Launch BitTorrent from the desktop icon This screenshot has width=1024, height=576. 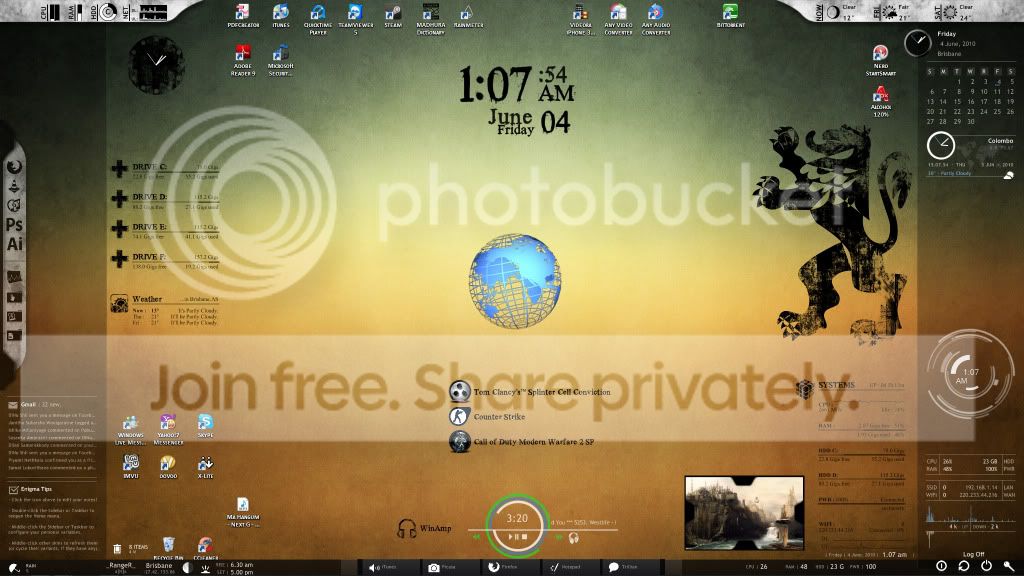tap(730, 16)
